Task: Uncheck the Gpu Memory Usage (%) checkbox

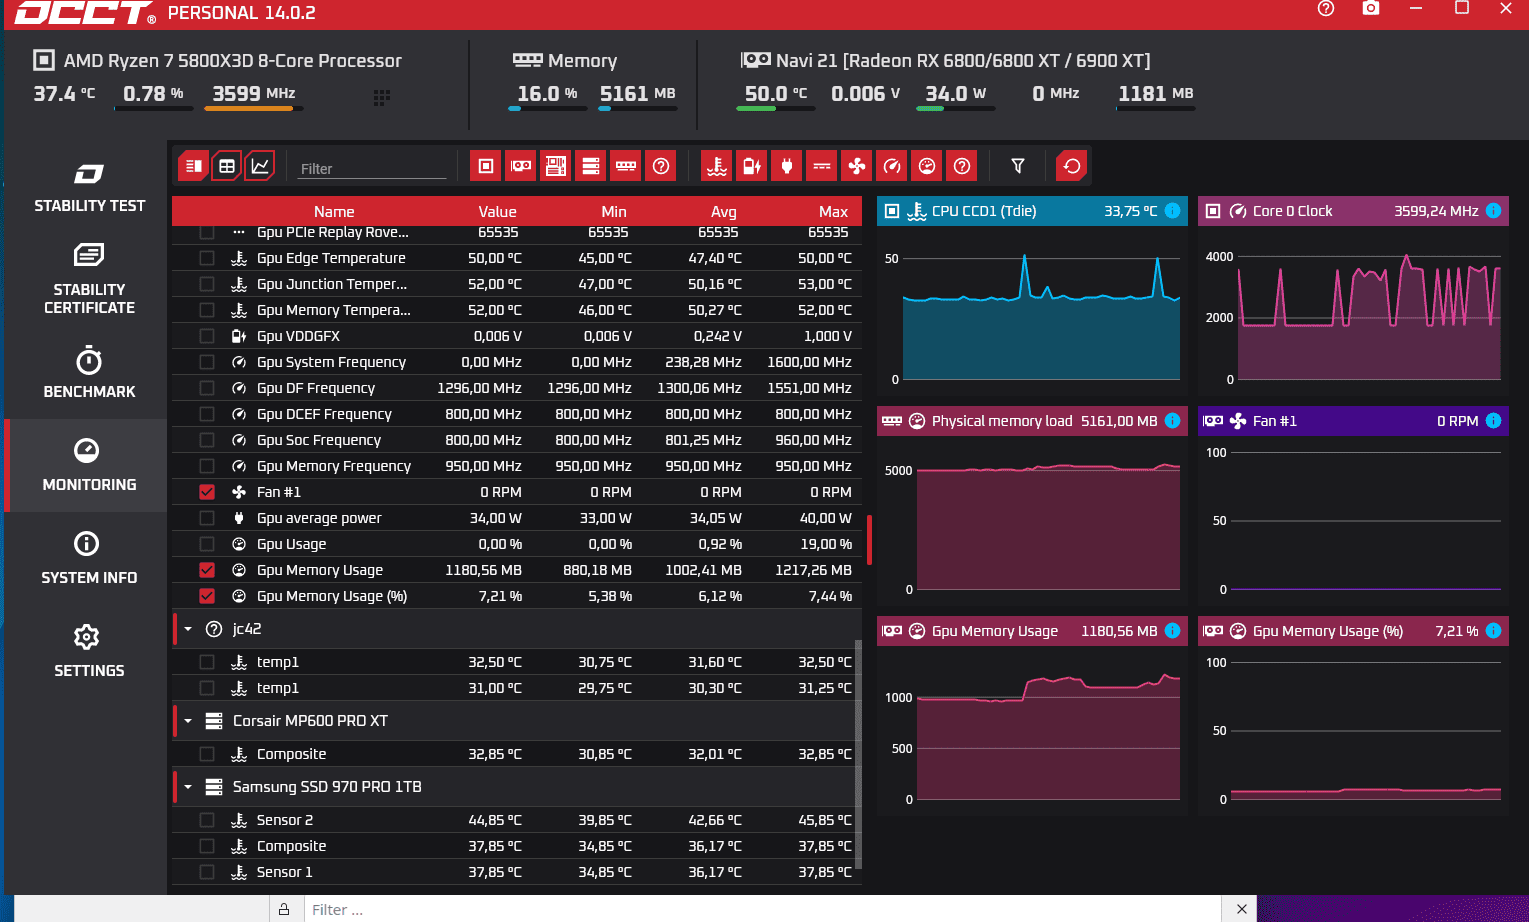Action: pyautogui.click(x=207, y=596)
